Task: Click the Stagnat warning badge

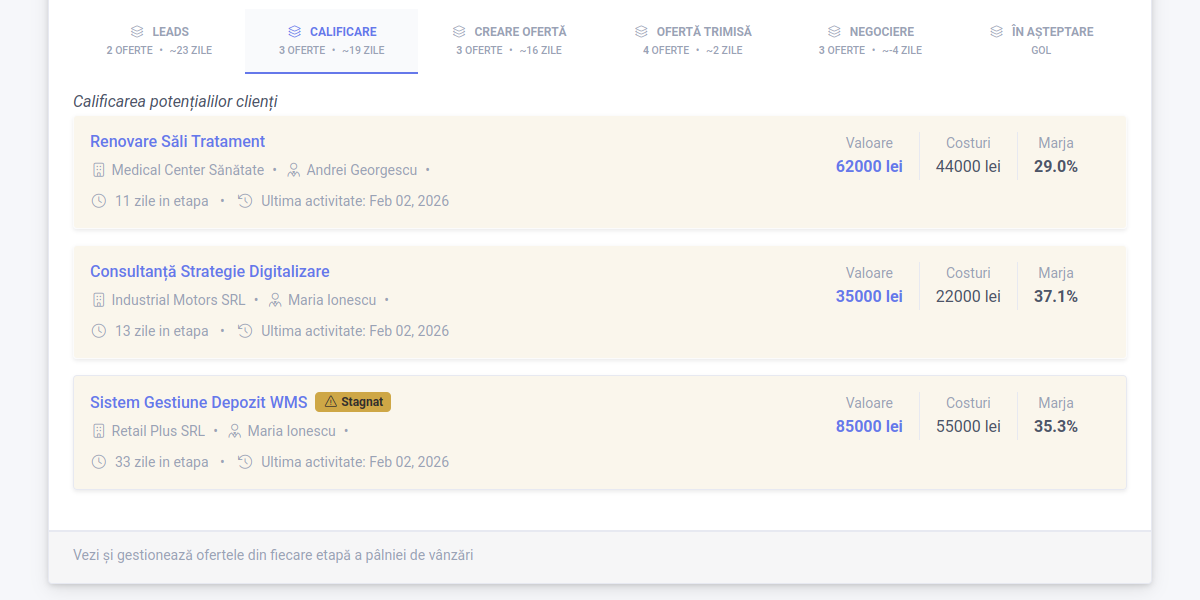Action: [x=353, y=402]
